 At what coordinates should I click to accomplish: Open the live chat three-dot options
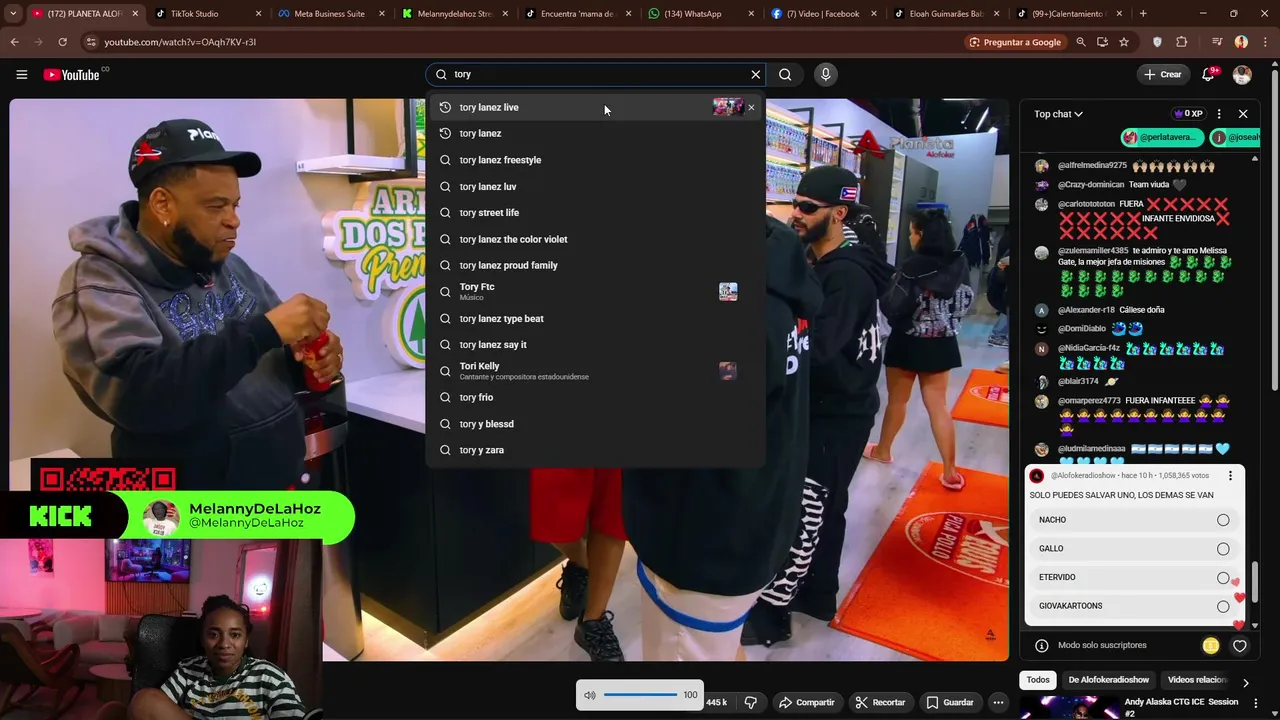(1219, 114)
